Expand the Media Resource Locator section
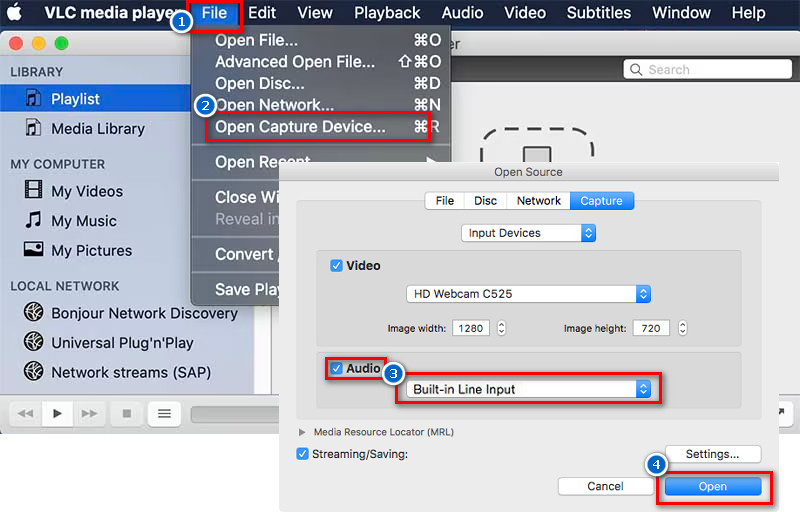Screen dimensions: 800x512 (302, 432)
